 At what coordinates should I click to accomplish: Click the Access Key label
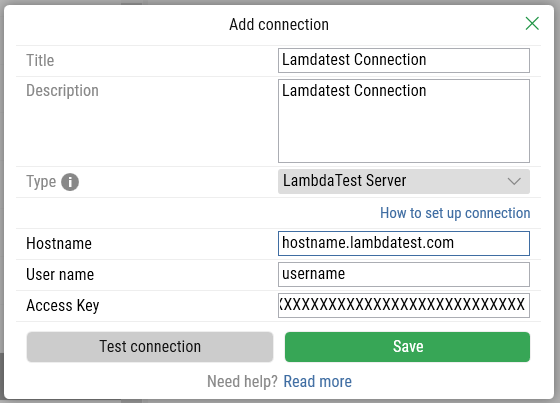63,306
